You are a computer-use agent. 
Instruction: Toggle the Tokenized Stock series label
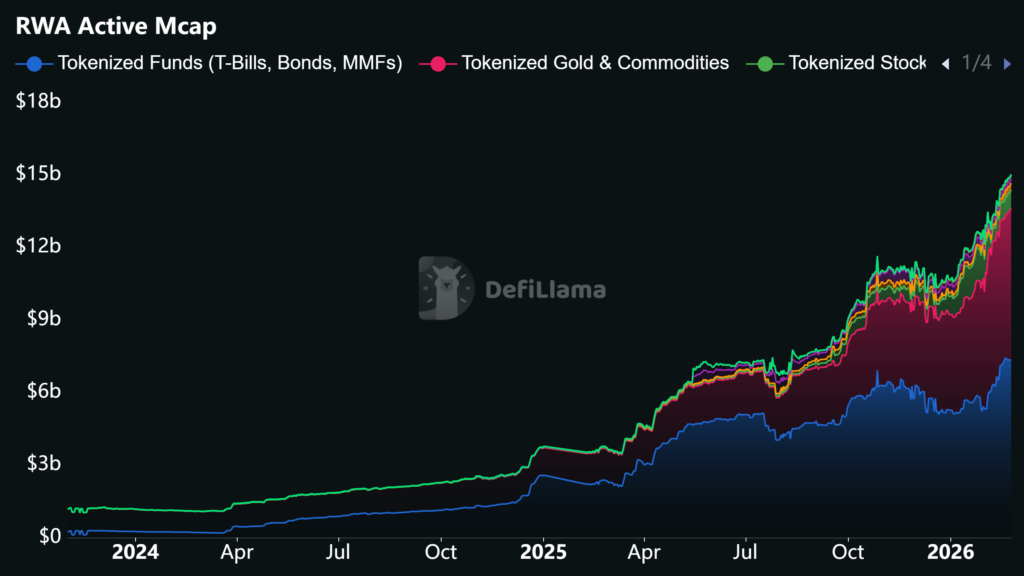857,63
